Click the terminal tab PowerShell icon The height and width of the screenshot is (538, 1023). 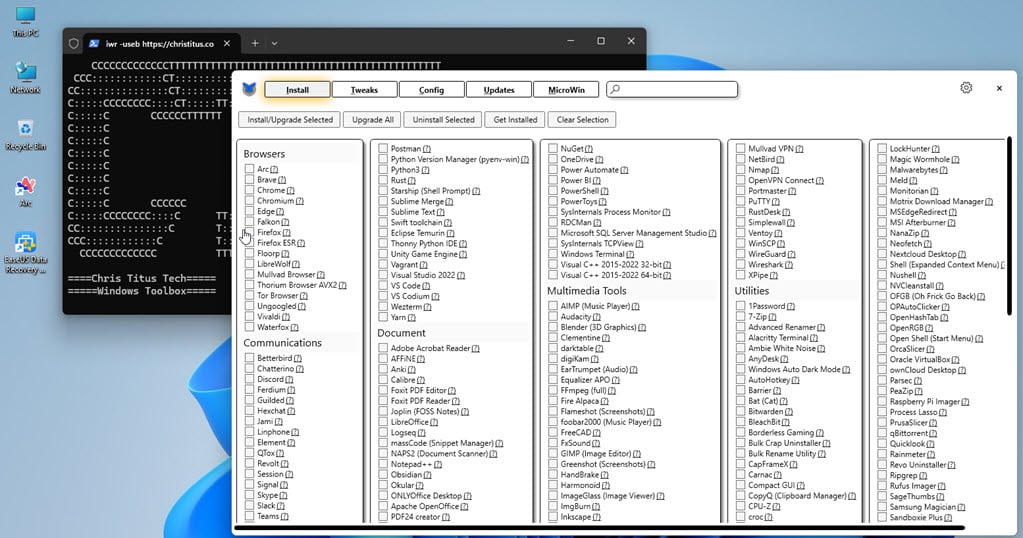pyautogui.click(x=95, y=44)
